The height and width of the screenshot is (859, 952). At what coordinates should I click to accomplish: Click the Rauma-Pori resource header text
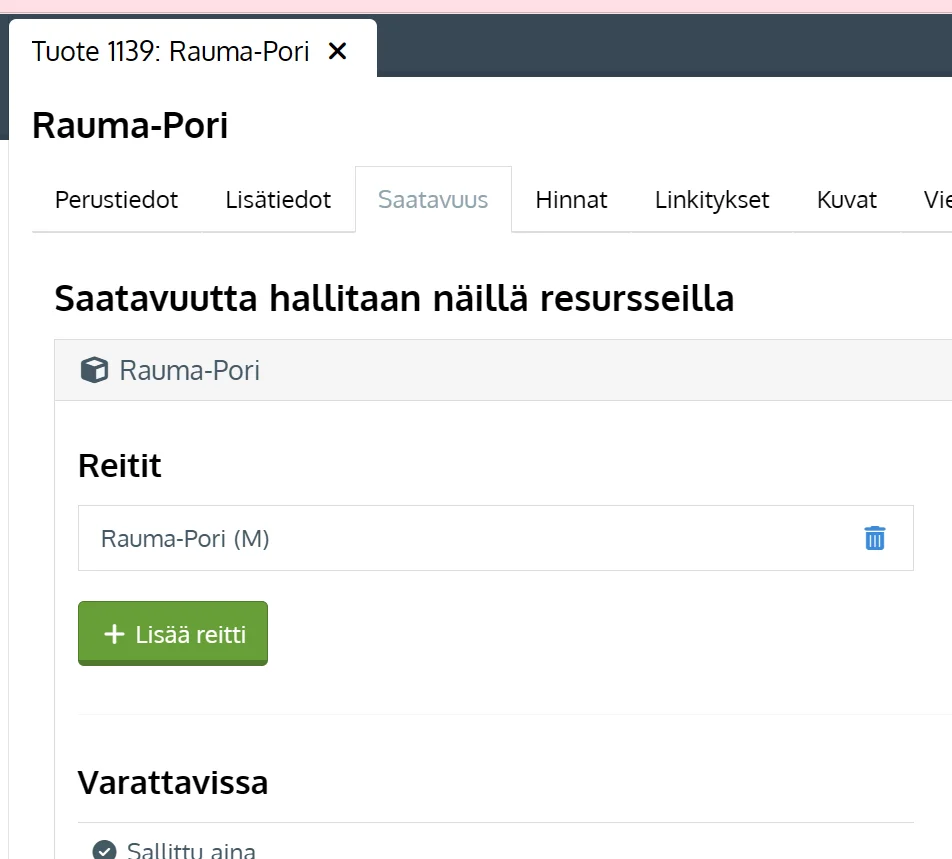click(x=189, y=370)
